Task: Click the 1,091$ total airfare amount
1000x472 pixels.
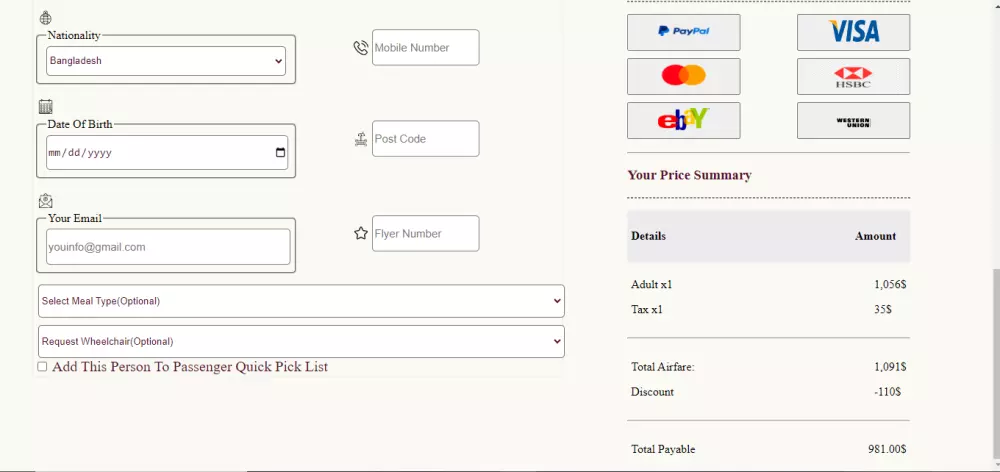Action: 890,367
